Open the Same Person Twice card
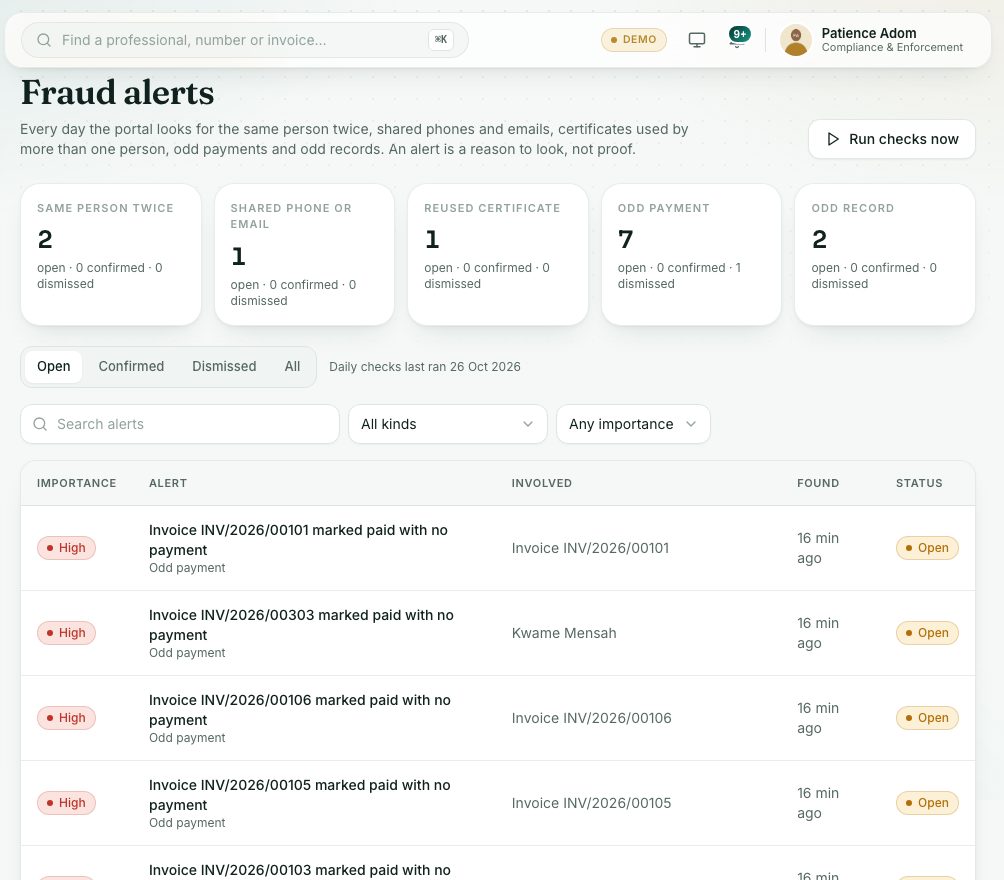The image size is (1004, 880). coord(111,255)
